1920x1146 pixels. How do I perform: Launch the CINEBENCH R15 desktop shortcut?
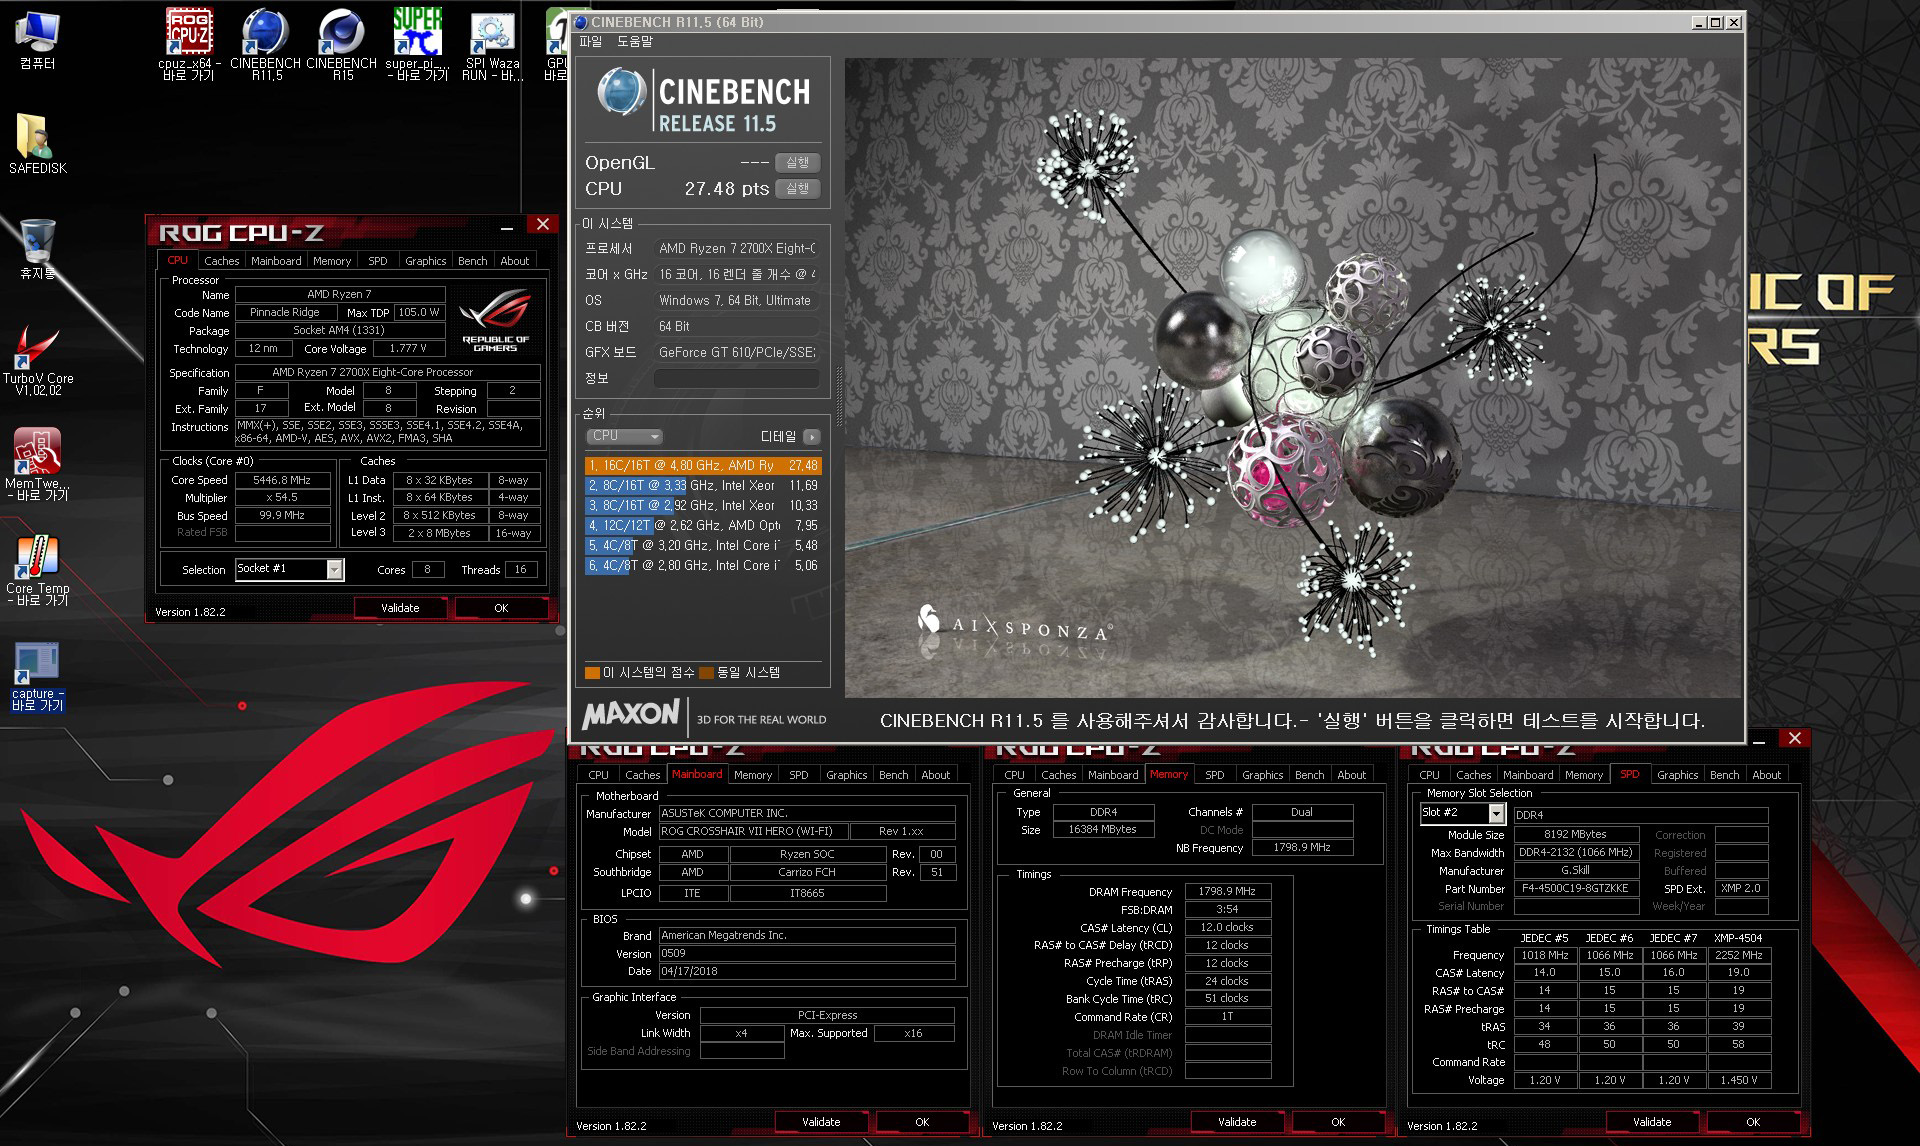[342, 44]
